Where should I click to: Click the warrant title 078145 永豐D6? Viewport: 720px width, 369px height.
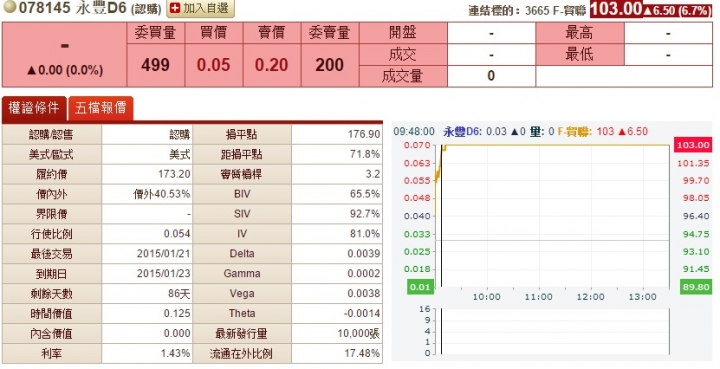[73, 8]
